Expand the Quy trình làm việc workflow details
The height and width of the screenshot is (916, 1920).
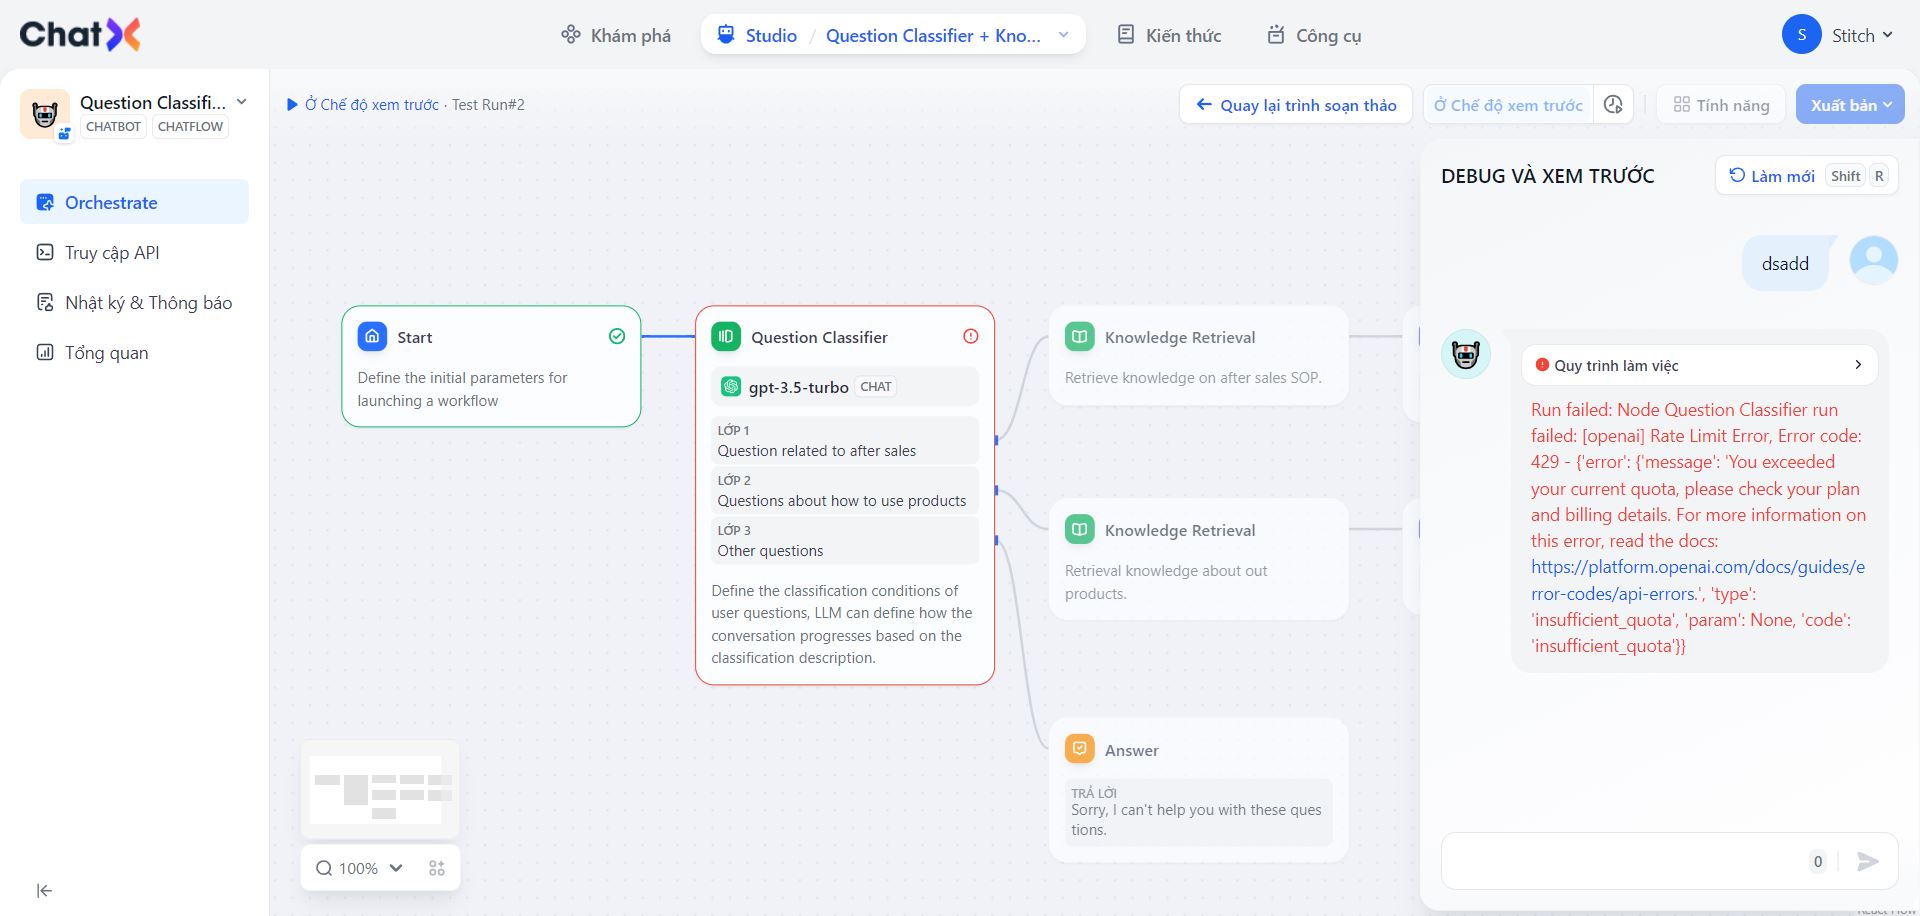(x=1858, y=365)
